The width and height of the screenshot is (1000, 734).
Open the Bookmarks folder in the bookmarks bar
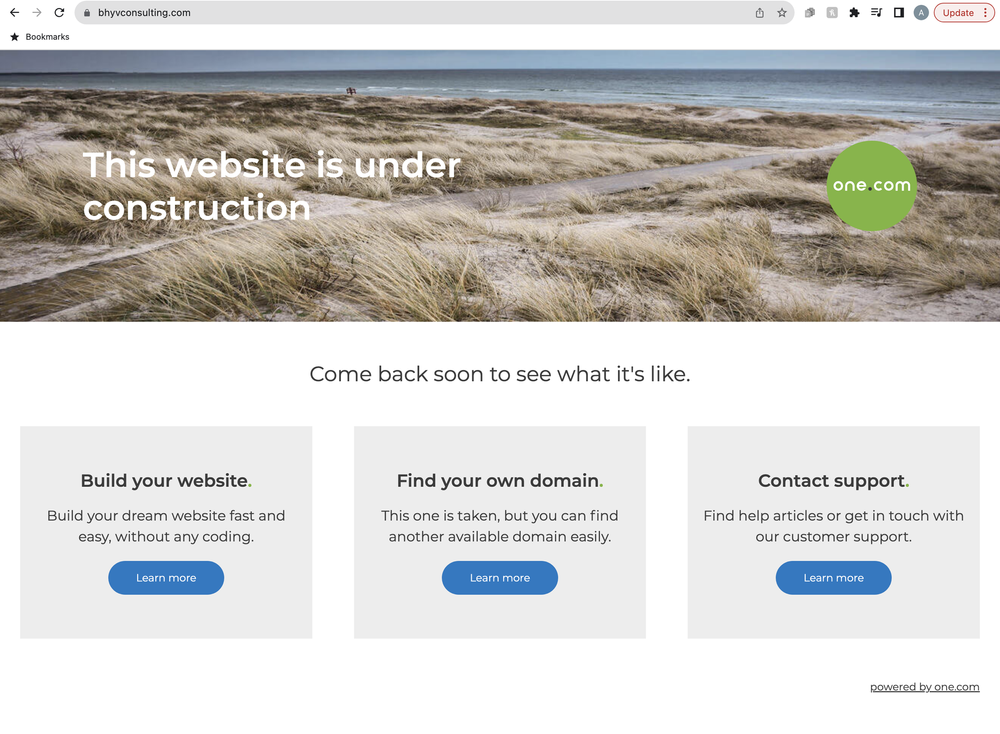(x=40, y=37)
